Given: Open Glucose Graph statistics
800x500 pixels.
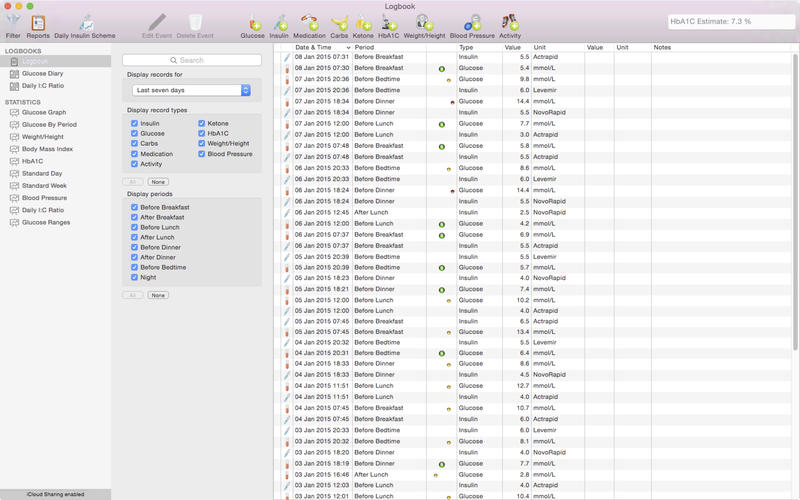Looking at the screenshot, I should pos(43,112).
